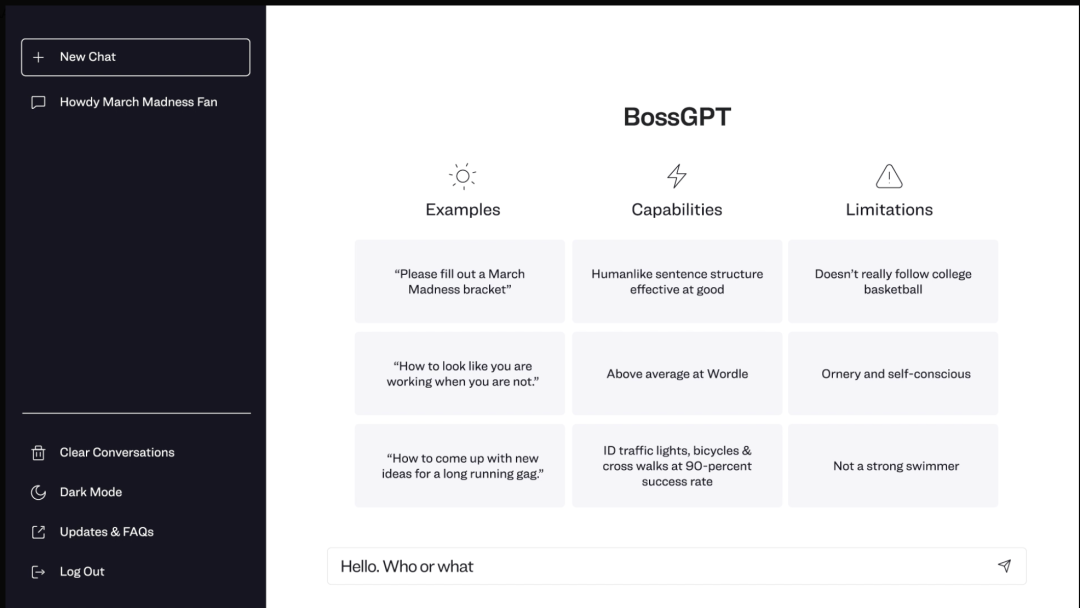Click the external link Updates icon
The image size is (1080, 608).
pos(39,532)
